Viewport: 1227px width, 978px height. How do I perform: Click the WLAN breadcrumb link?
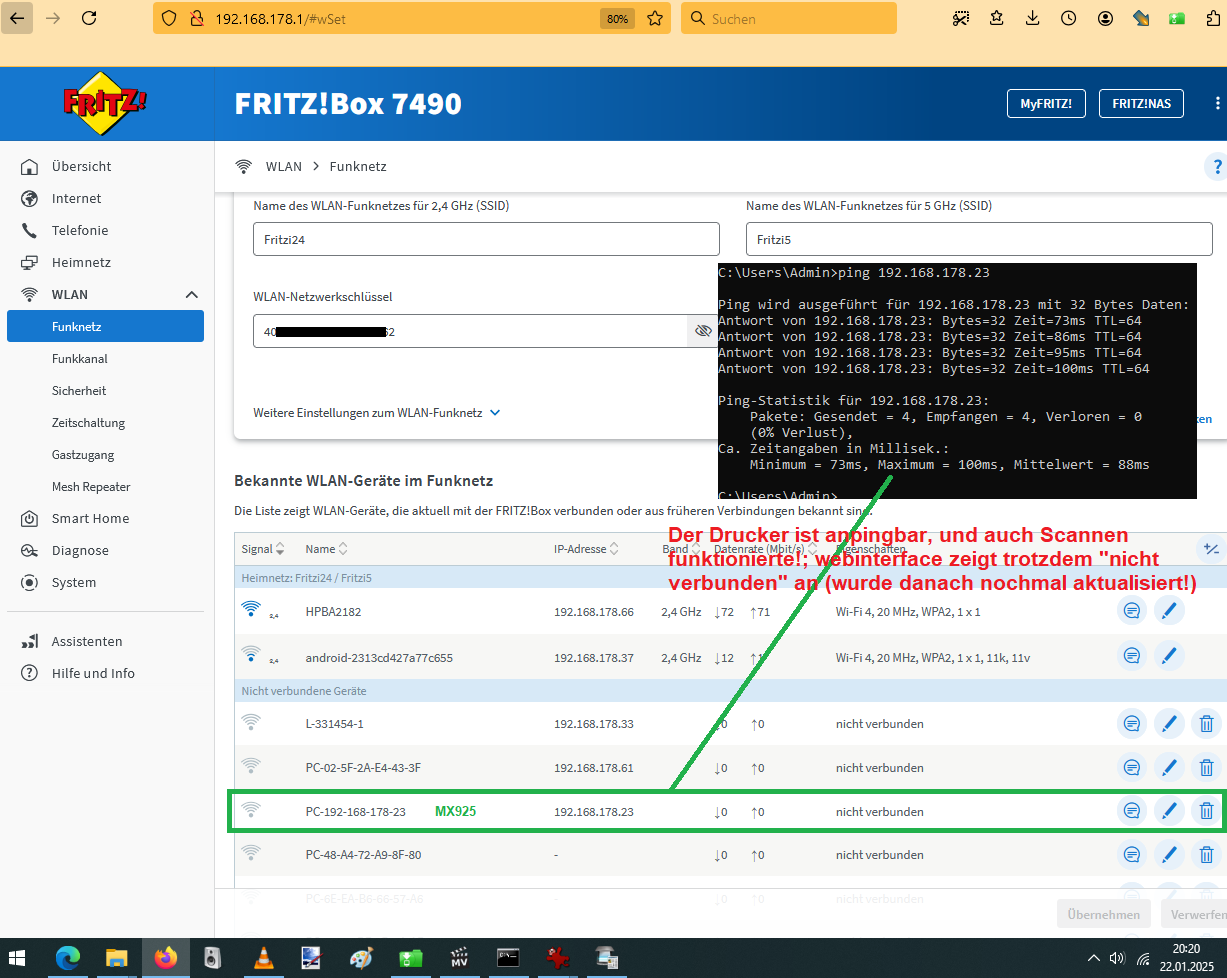(x=283, y=166)
